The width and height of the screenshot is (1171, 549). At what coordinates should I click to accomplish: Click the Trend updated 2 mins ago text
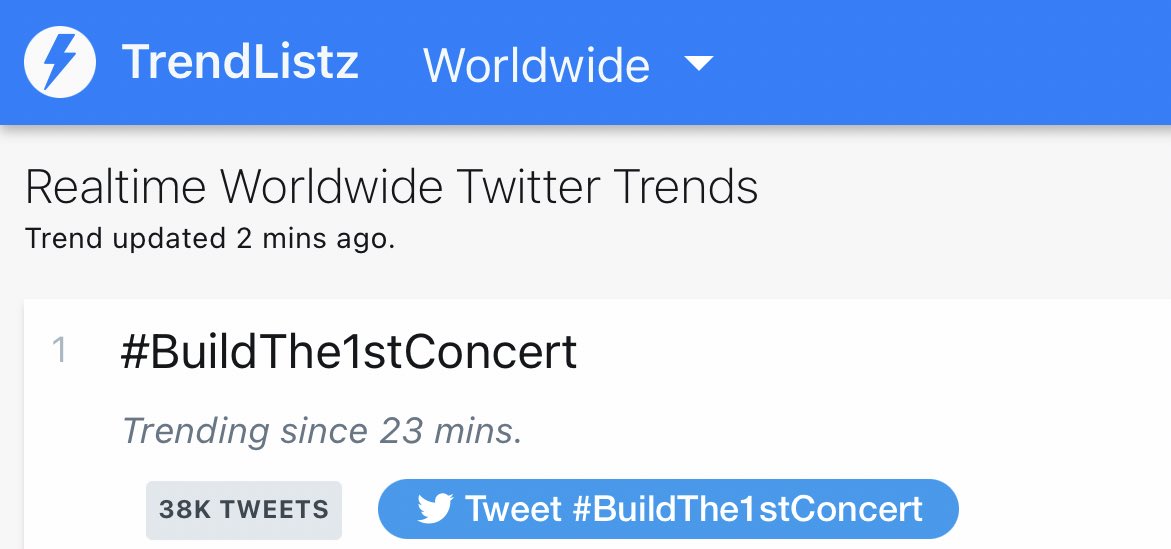[x=210, y=239]
